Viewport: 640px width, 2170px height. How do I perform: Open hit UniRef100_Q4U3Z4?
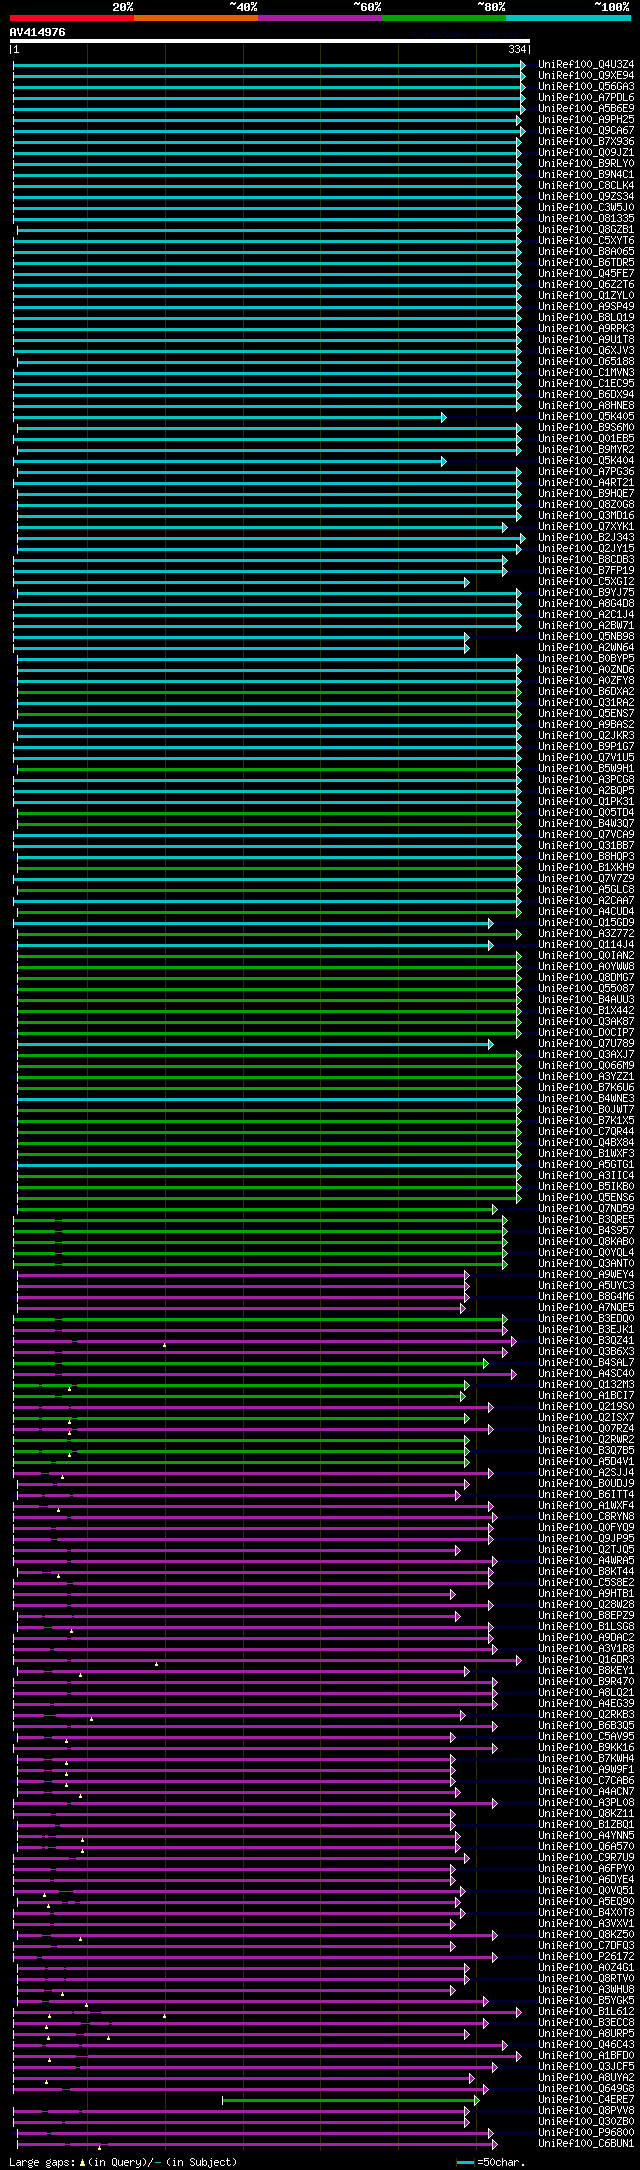pyautogui.click(x=586, y=64)
